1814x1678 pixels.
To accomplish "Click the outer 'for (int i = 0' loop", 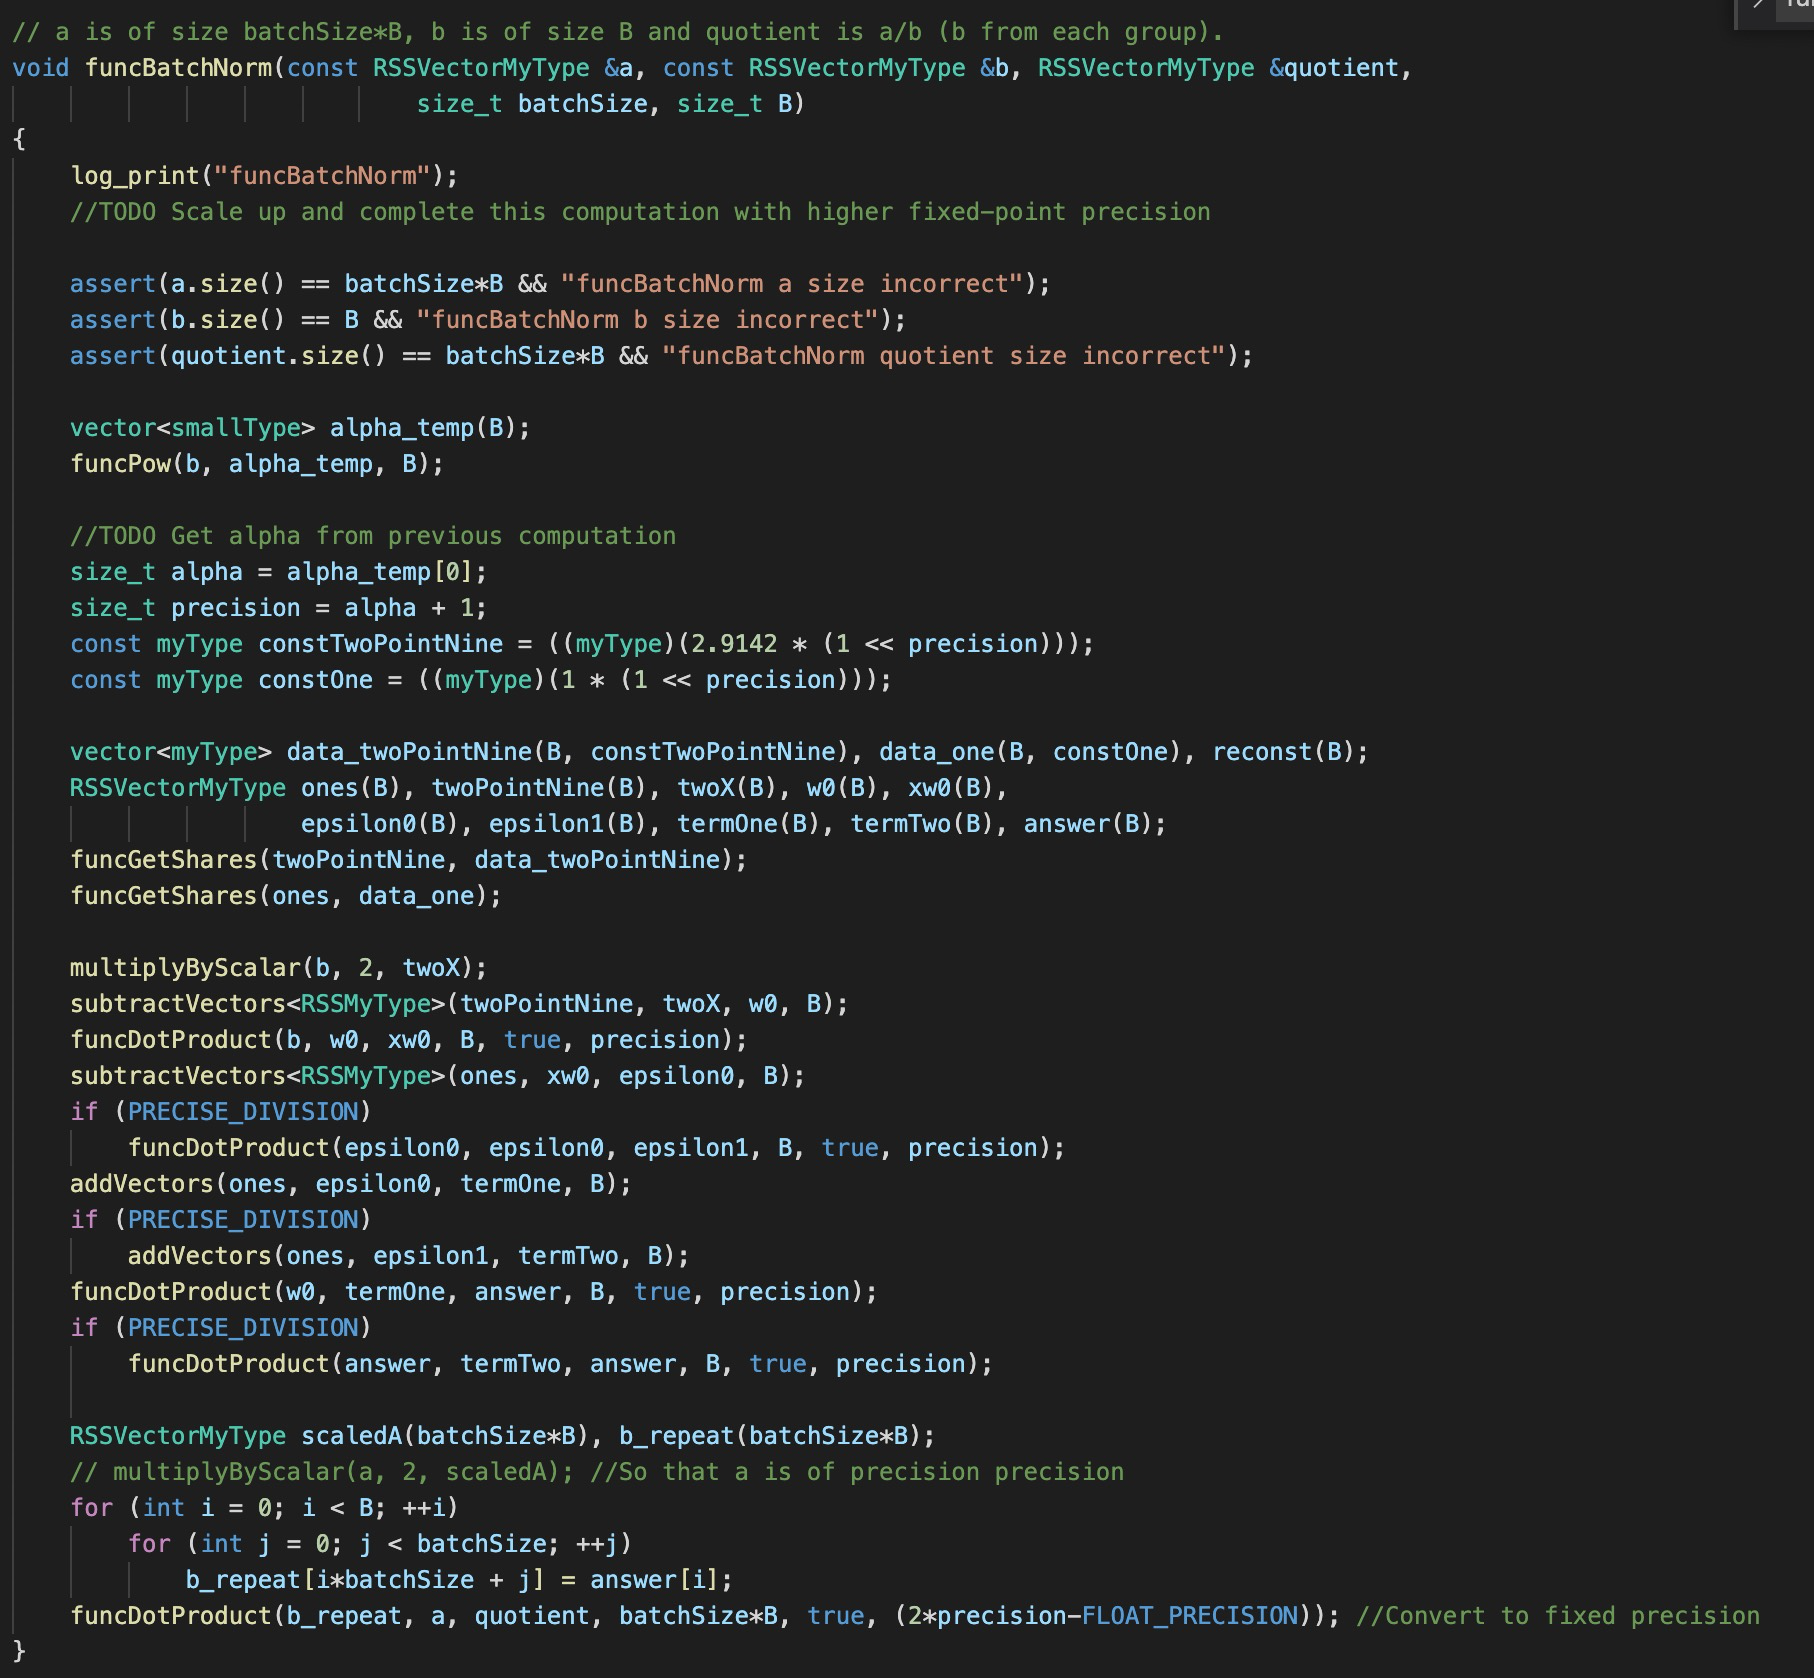I will tap(264, 1508).
